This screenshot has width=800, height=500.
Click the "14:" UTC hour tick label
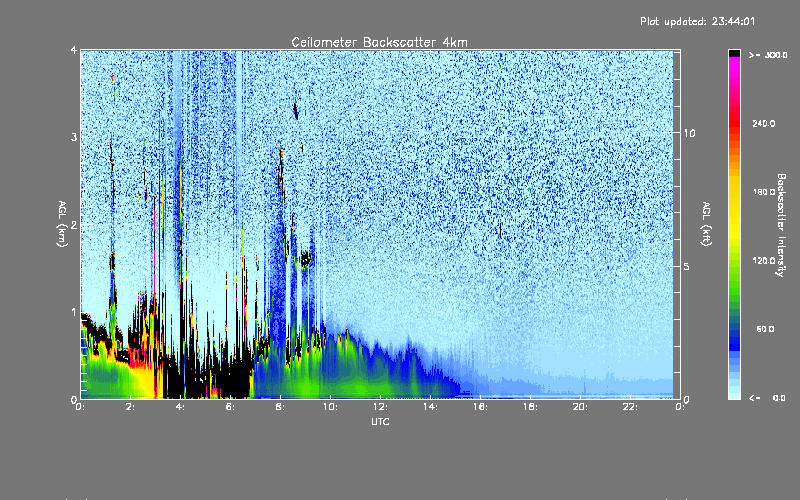[430, 407]
